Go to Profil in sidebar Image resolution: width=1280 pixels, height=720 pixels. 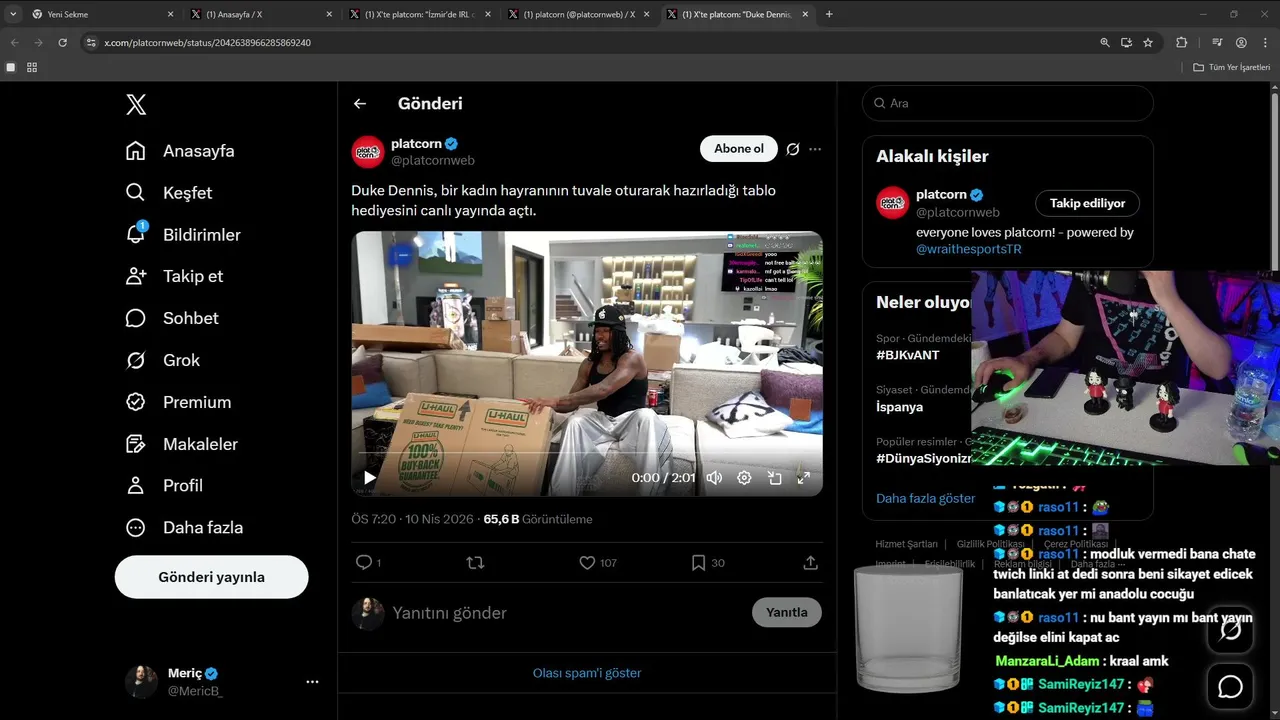point(164,485)
